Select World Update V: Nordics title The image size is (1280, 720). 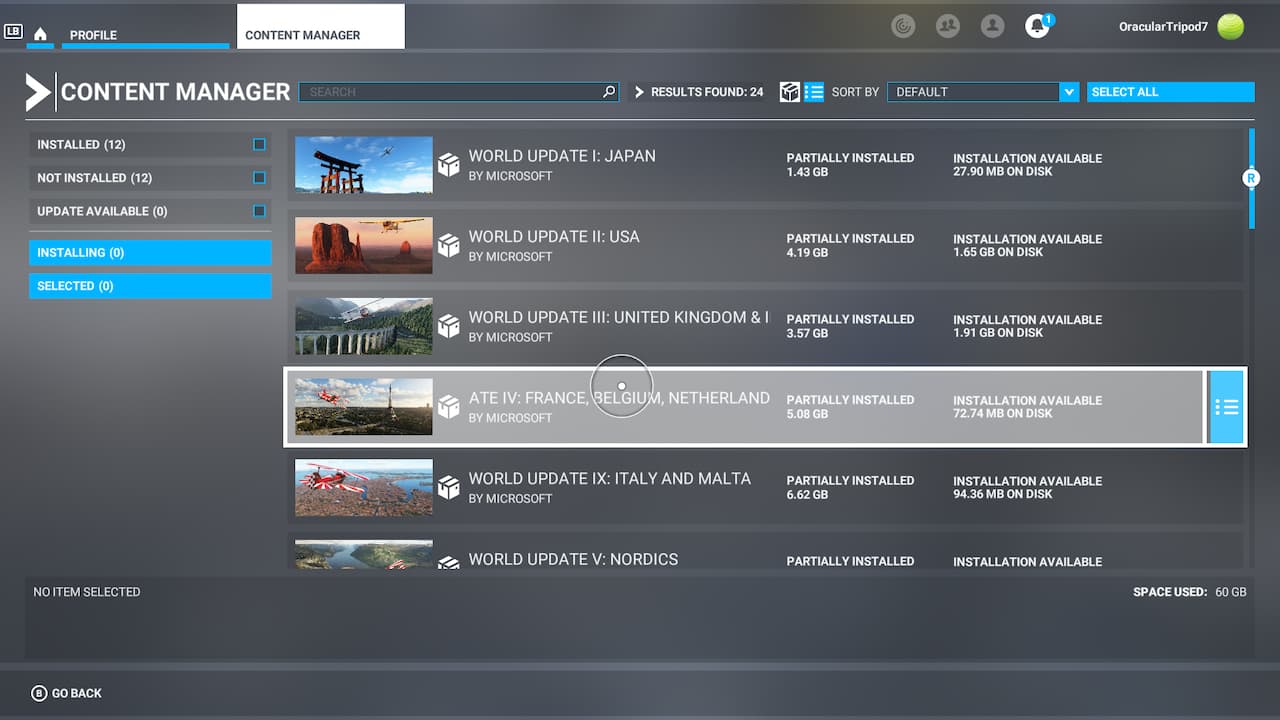[x=573, y=559]
